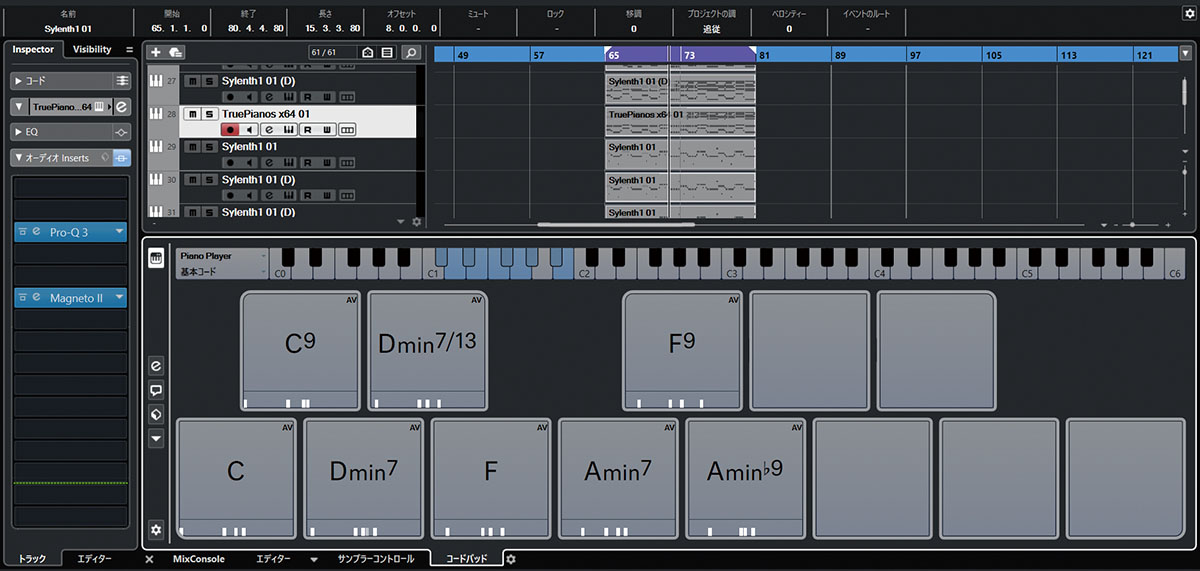This screenshot has width=1200, height=571.
Task: Add a new track with plus icon
Action: [155, 52]
